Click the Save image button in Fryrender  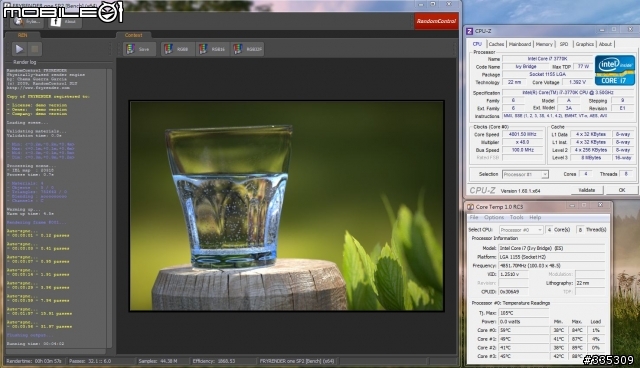[x=140, y=49]
